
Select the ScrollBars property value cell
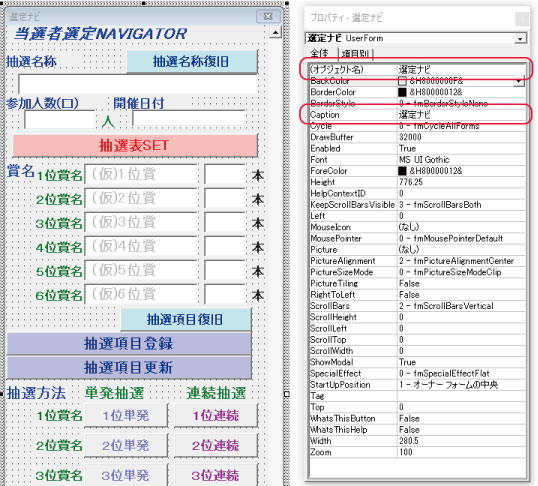tap(461, 306)
